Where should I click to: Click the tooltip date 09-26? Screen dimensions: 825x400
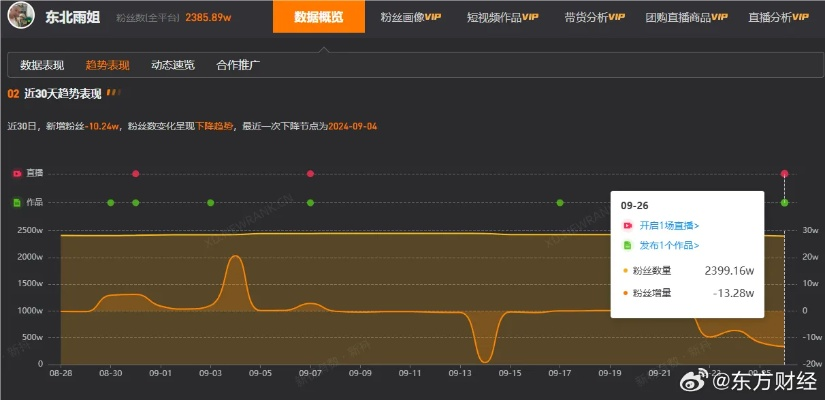click(635, 206)
